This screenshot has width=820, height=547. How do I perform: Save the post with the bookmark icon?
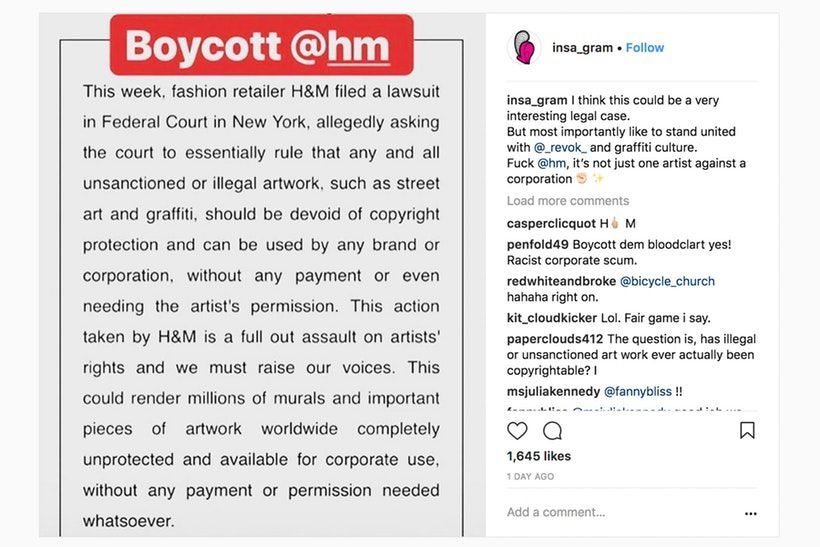coord(747,431)
